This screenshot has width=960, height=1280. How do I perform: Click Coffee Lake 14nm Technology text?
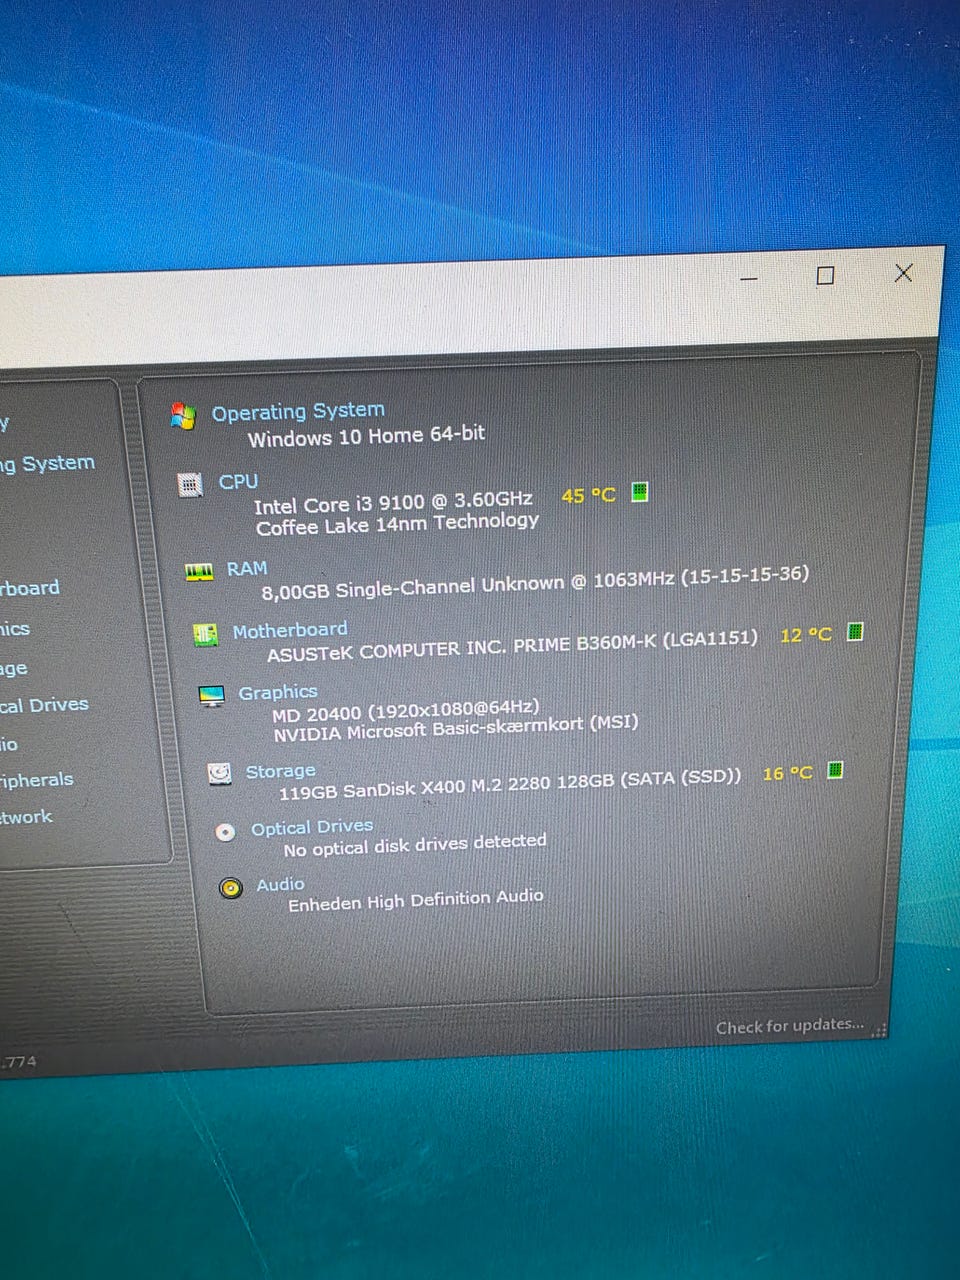pyautogui.click(x=397, y=524)
